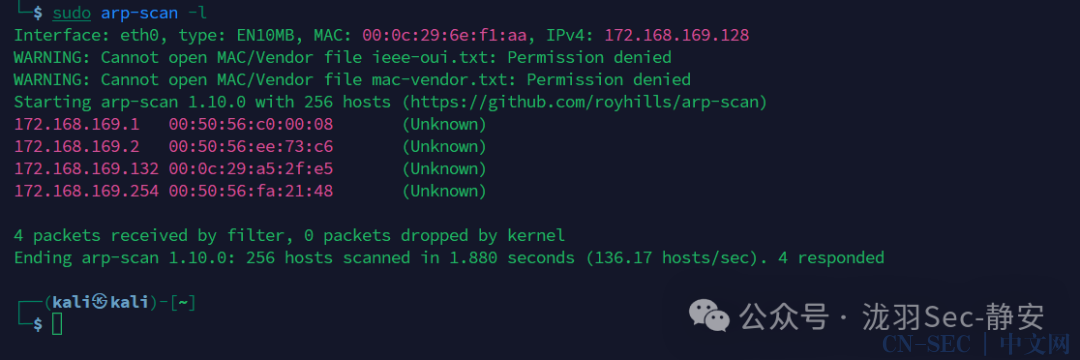Image resolution: width=1080 pixels, height=360 pixels.
Task: Click the Kali symbol icon in the prompt
Action: (x=101, y=301)
